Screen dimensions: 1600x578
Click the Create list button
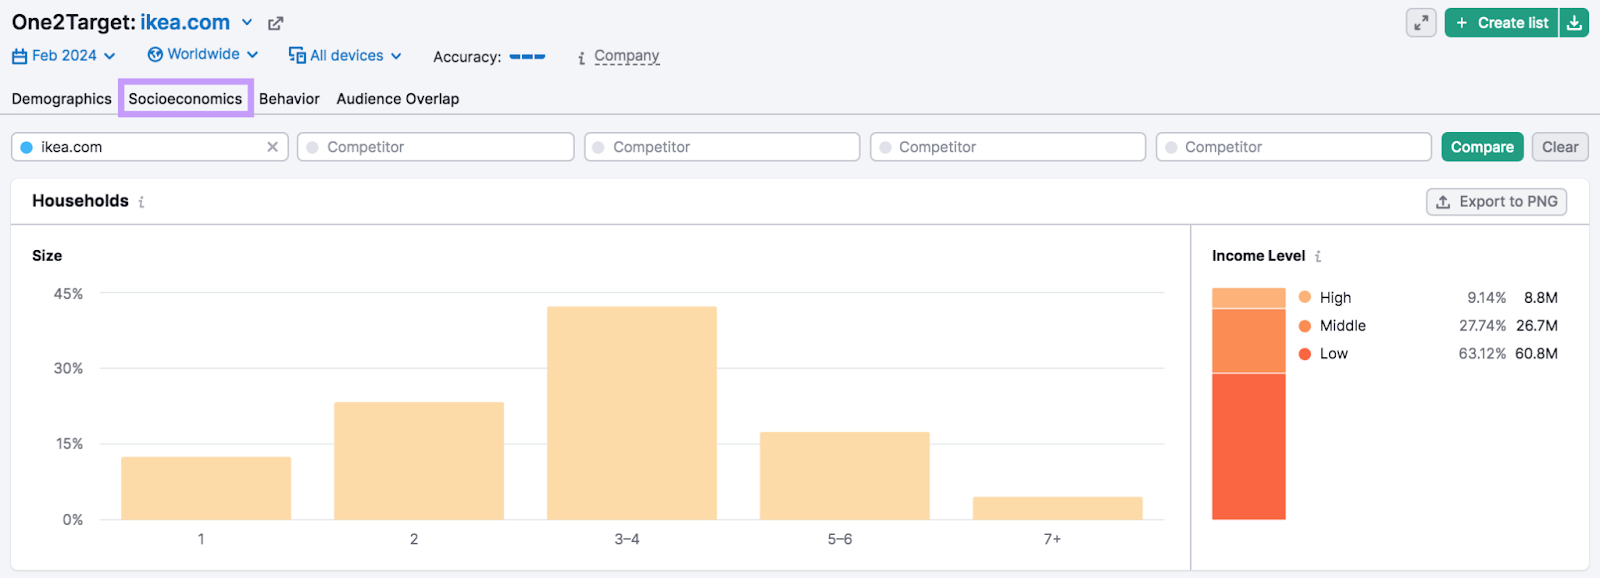(x=1501, y=22)
